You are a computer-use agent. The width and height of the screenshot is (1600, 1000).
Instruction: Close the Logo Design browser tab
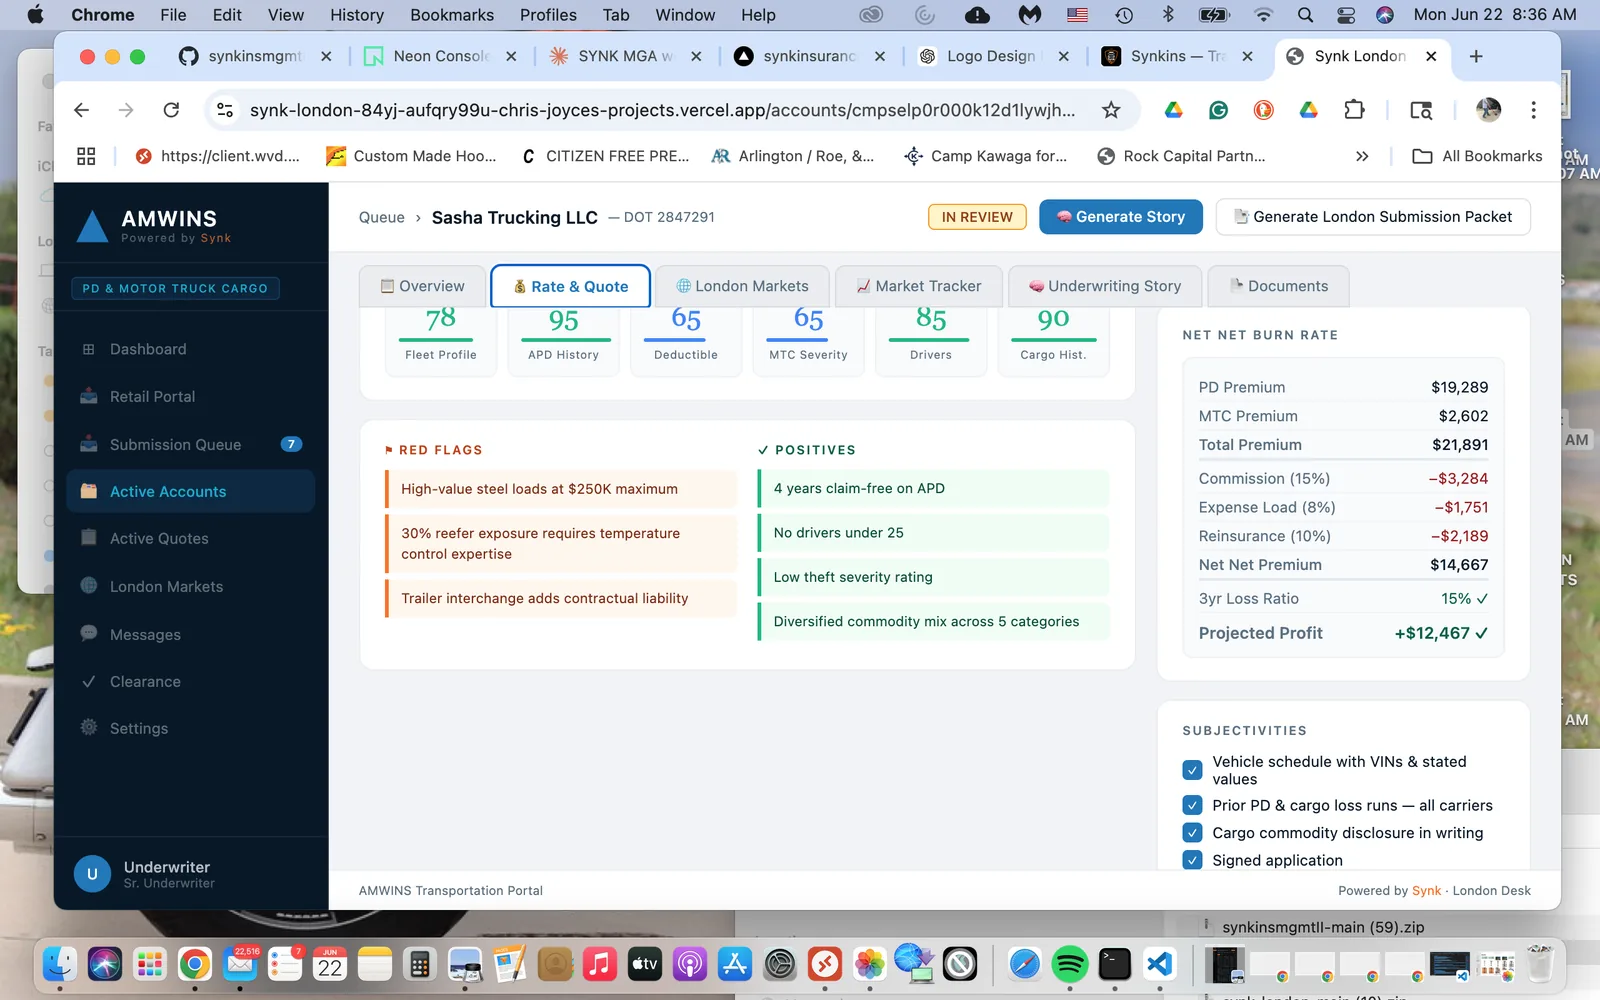pos(1064,56)
